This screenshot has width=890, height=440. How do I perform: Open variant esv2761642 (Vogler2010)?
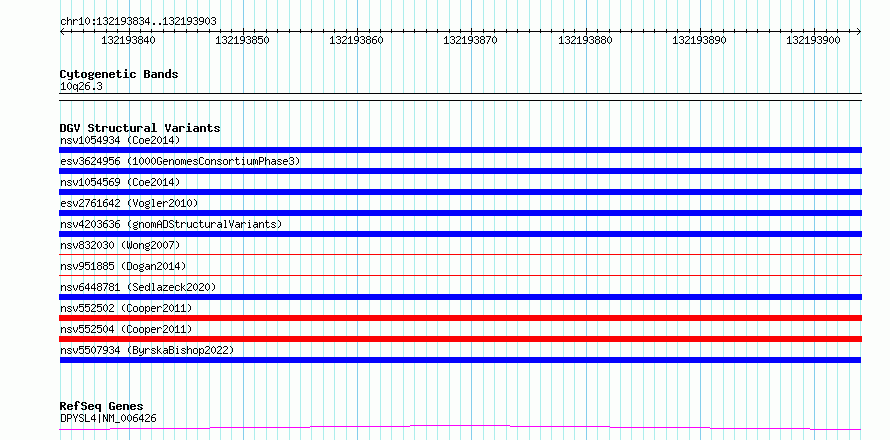point(129,203)
